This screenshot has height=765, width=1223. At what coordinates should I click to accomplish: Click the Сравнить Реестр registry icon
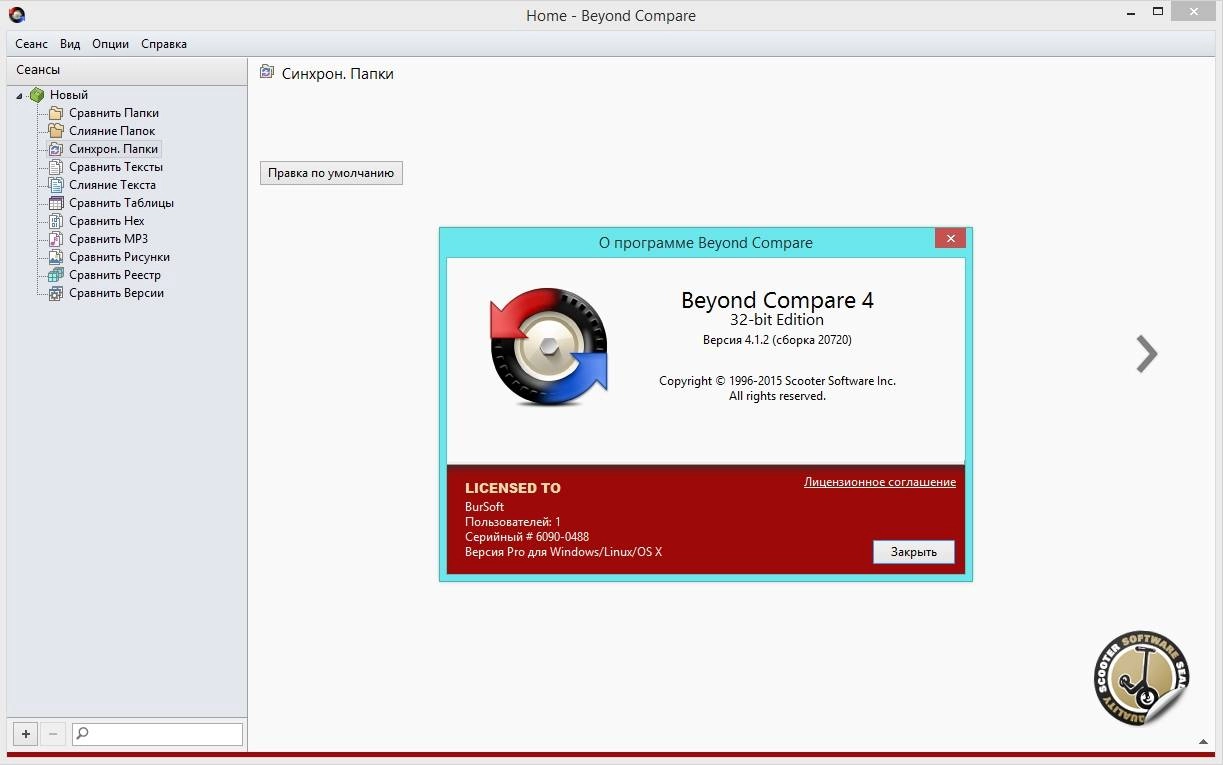click(56, 275)
